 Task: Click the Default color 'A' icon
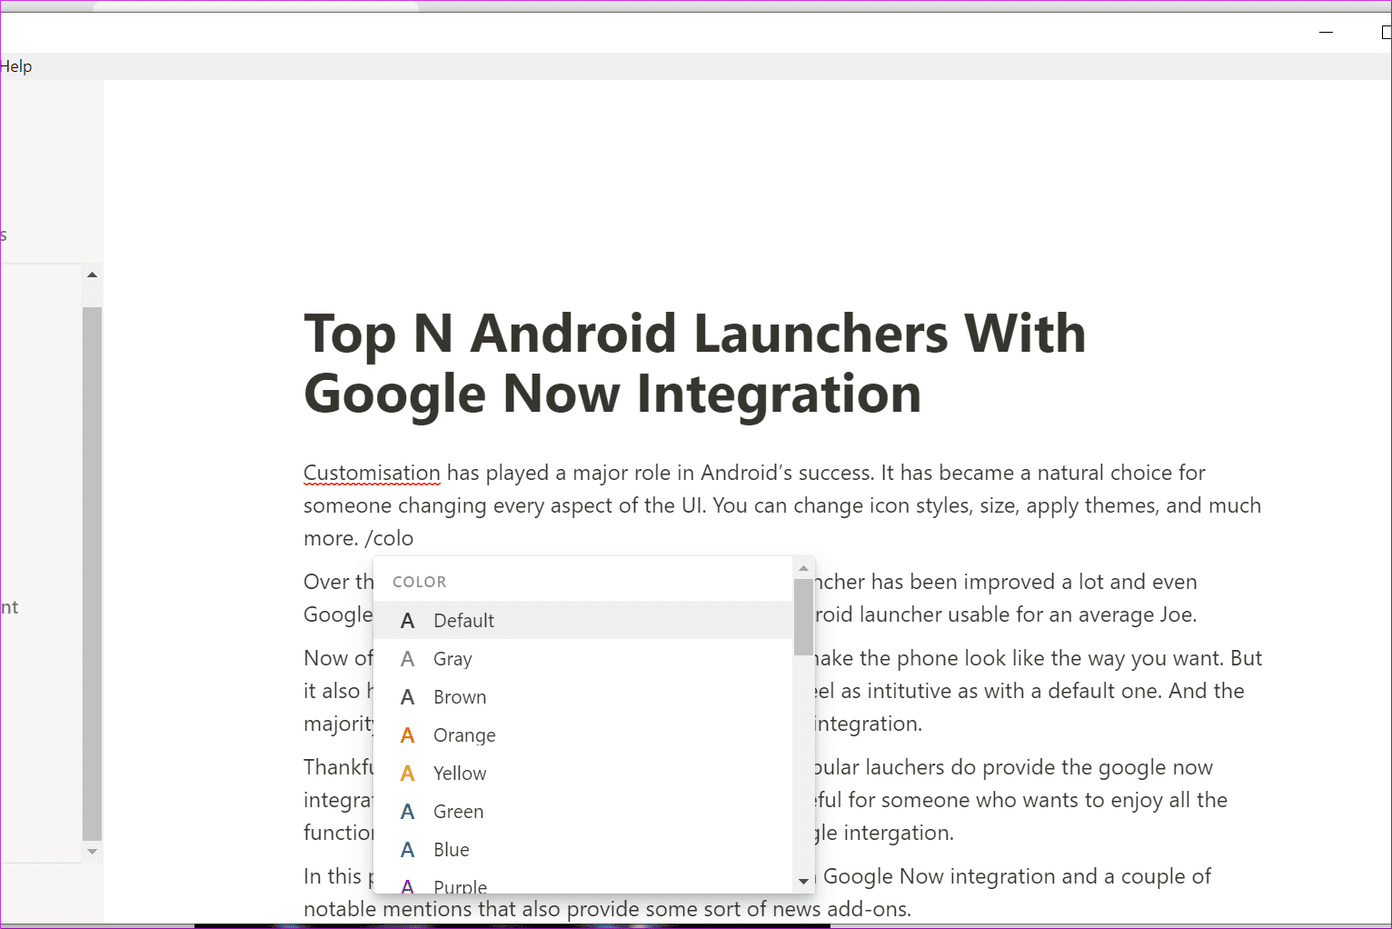pyautogui.click(x=407, y=621)
